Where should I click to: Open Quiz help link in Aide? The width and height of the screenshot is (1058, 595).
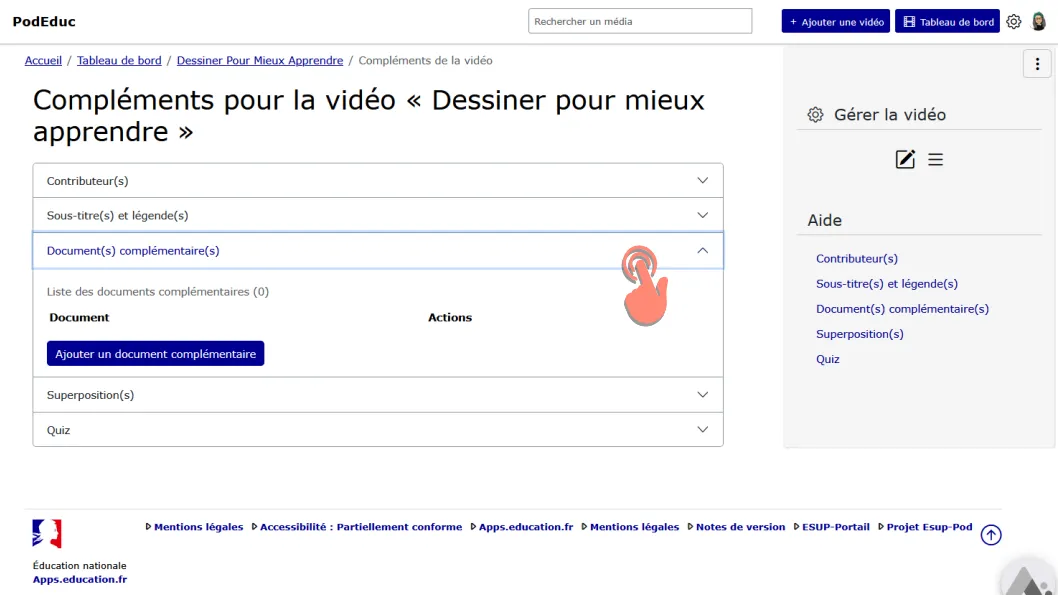tap(827, 359)
